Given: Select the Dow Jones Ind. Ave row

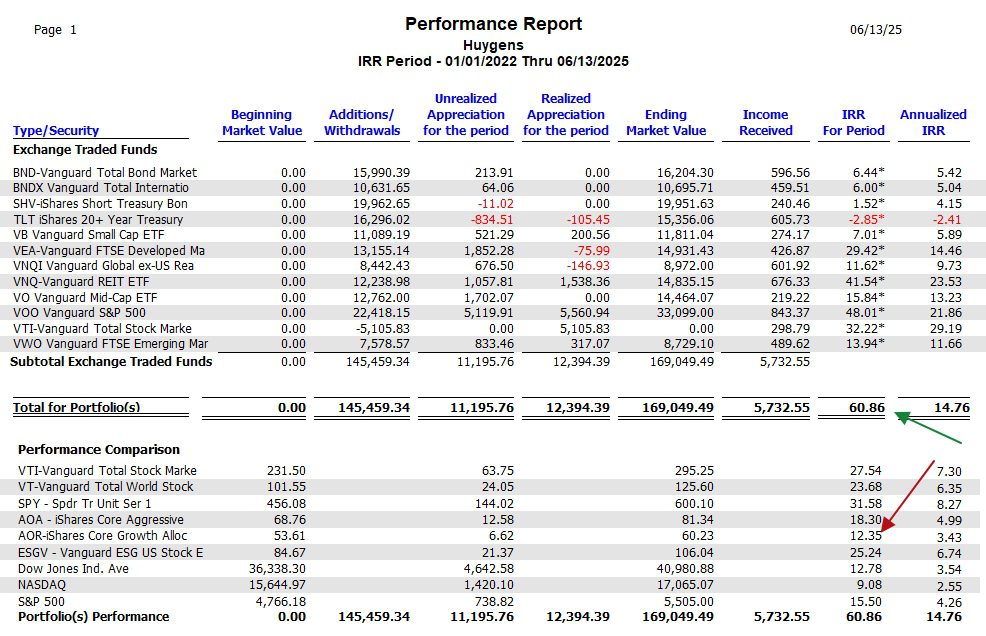Looking at the screenshot, I should [490, 569].
